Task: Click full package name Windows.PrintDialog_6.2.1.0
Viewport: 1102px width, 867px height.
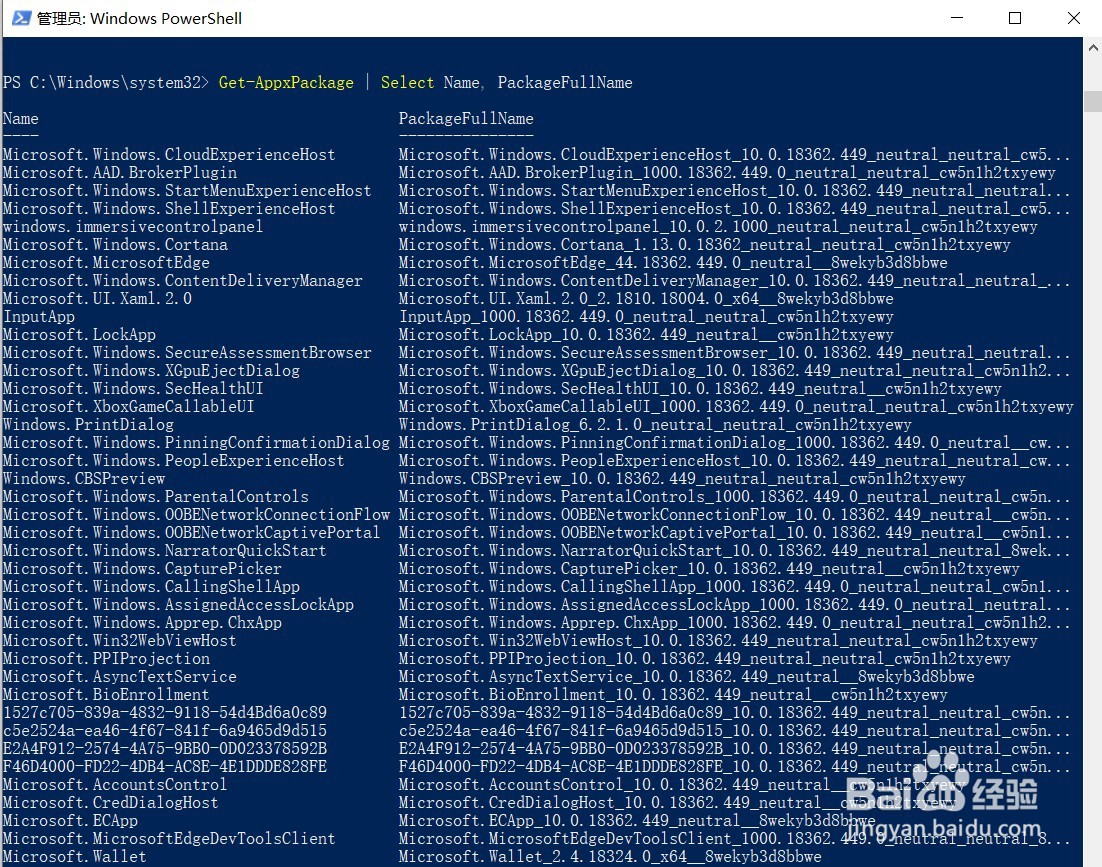Action: tap(655, 425)
